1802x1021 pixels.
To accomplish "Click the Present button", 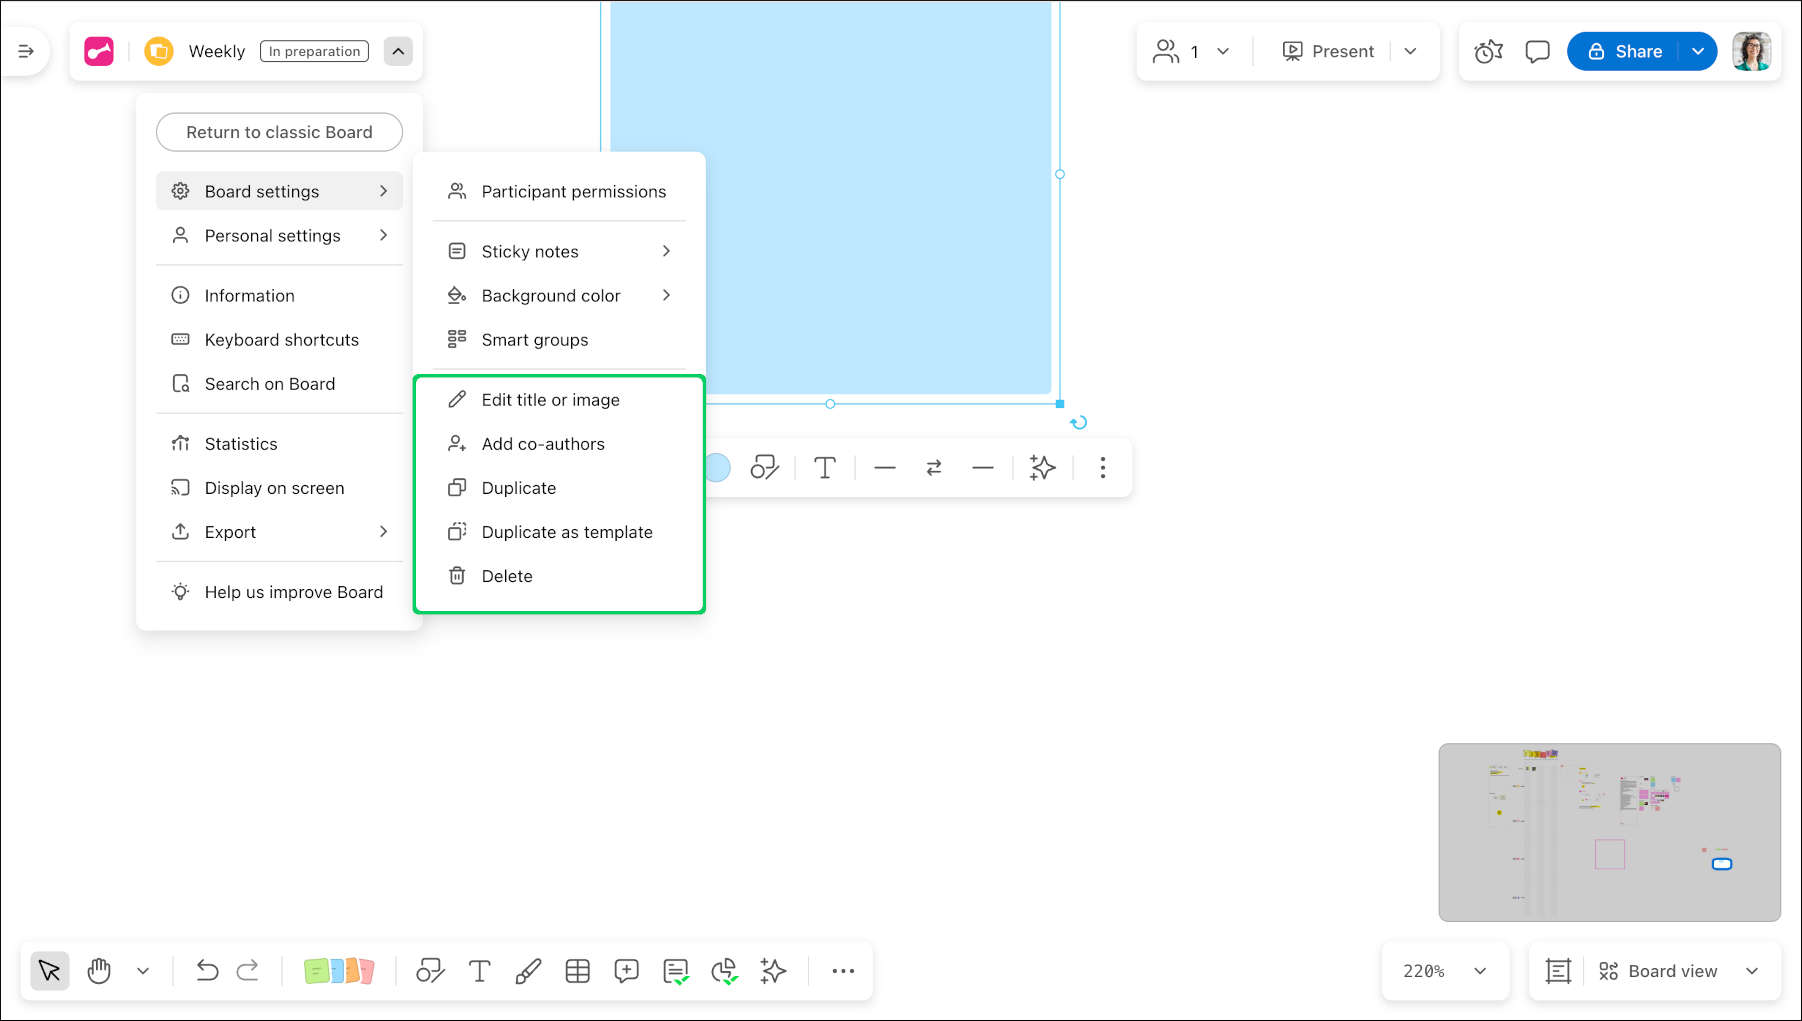I will (1328, 51).
